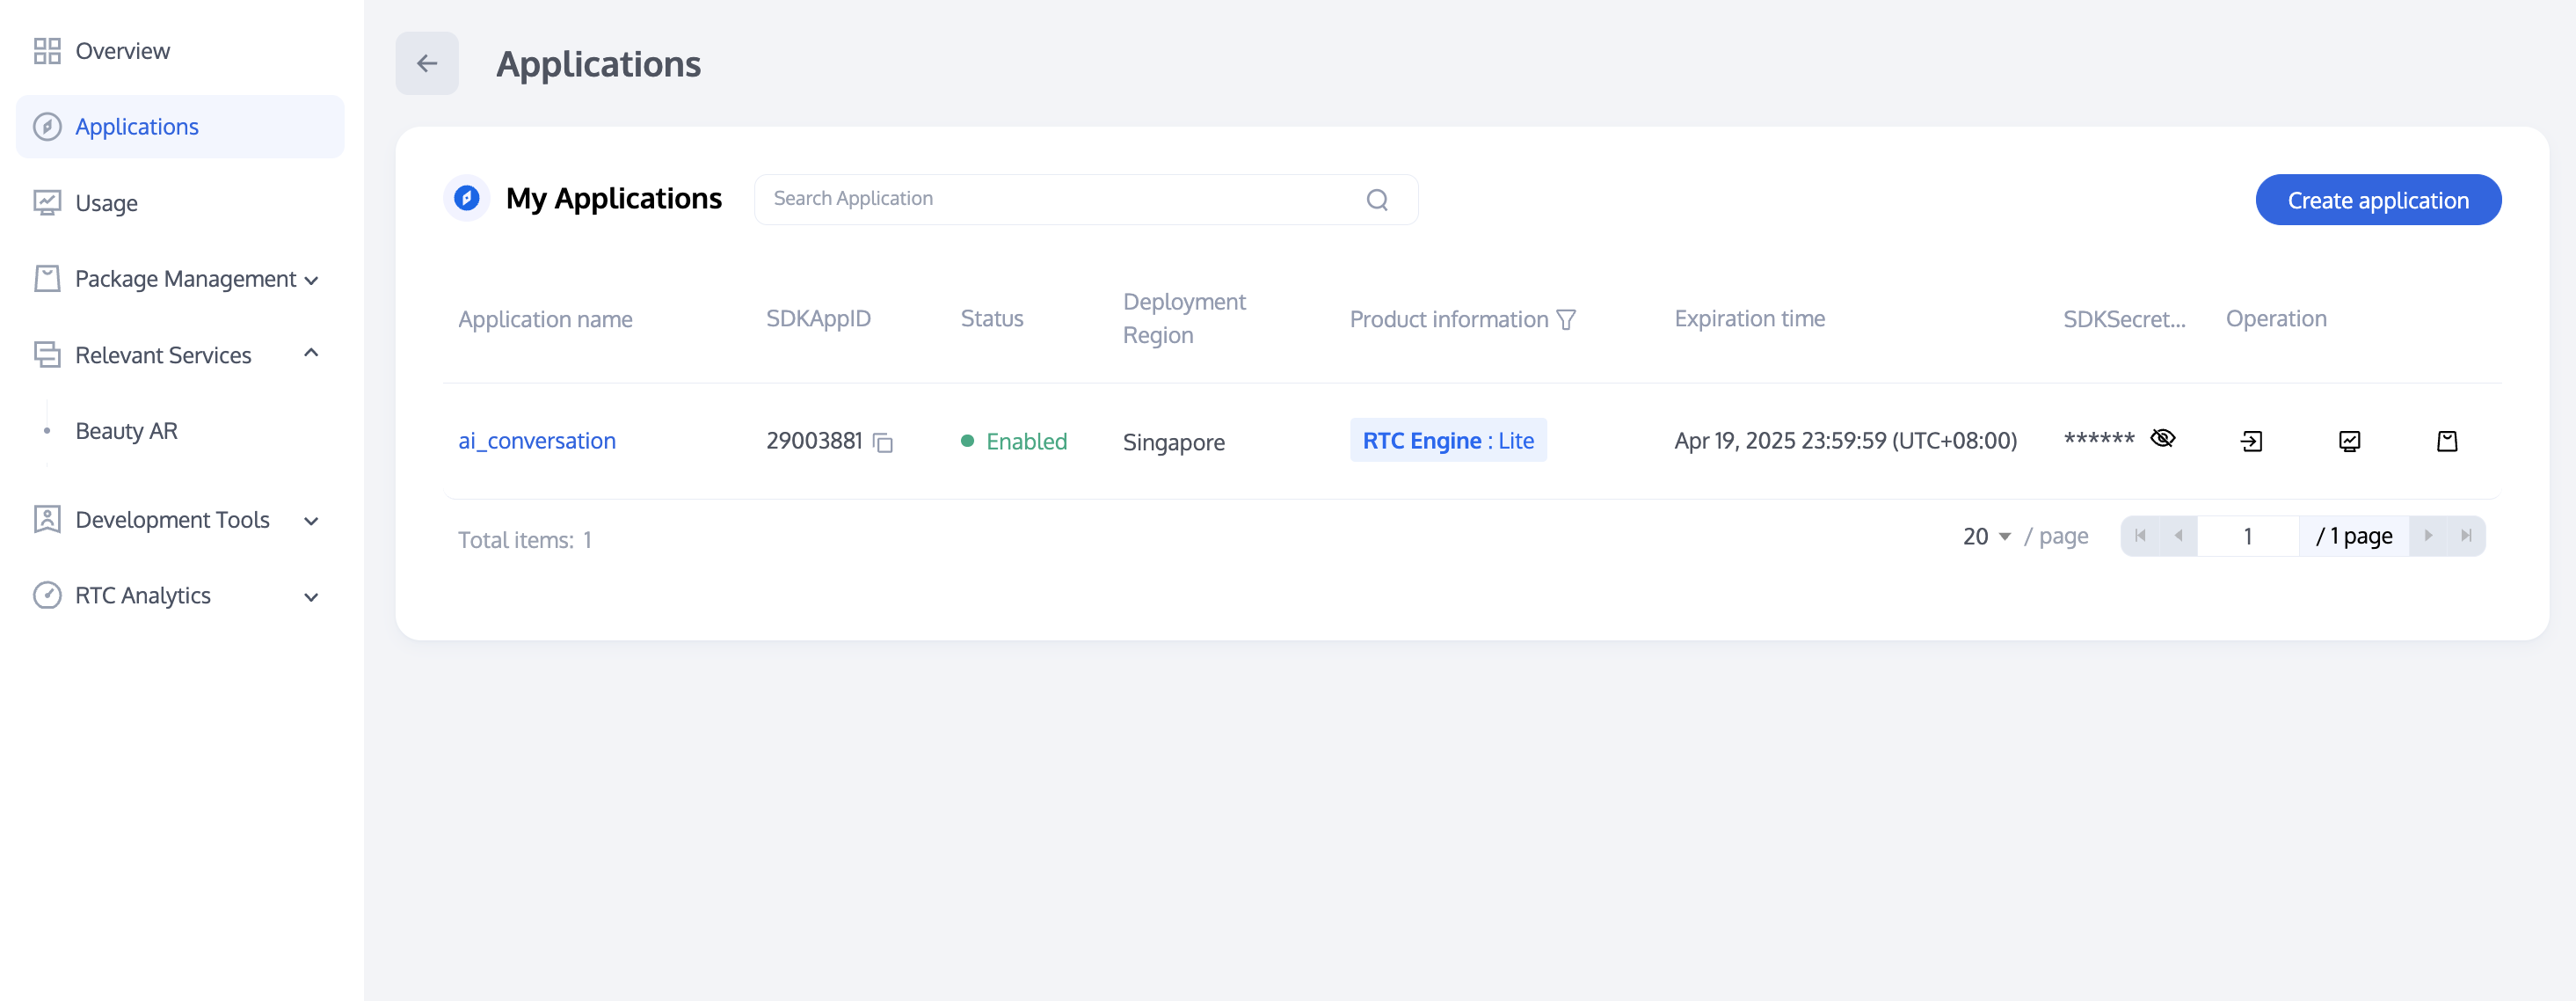Open the Product information filter
This screenshot has width=2576, height=1001.
point(1566,320)
